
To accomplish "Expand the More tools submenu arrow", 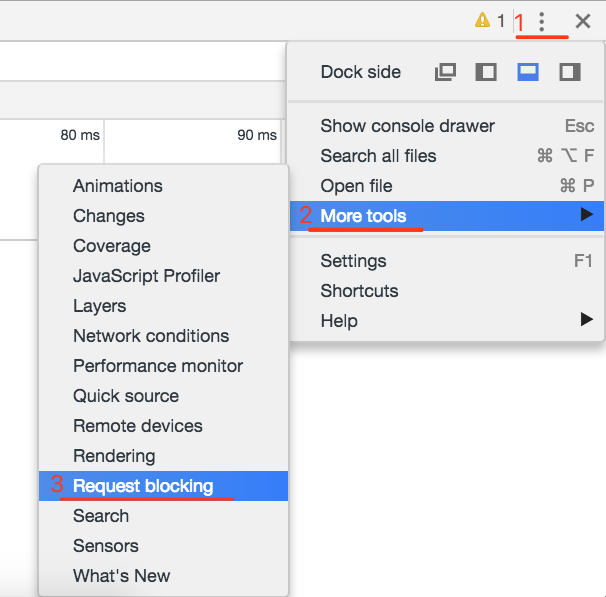I will click(x=586, y=215).
